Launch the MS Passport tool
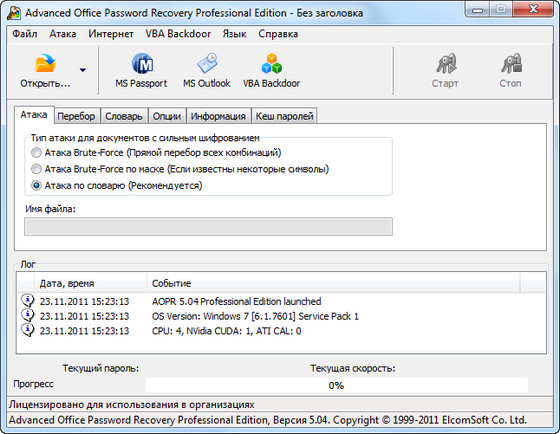 pyautogui.click(x=141, y=71)
